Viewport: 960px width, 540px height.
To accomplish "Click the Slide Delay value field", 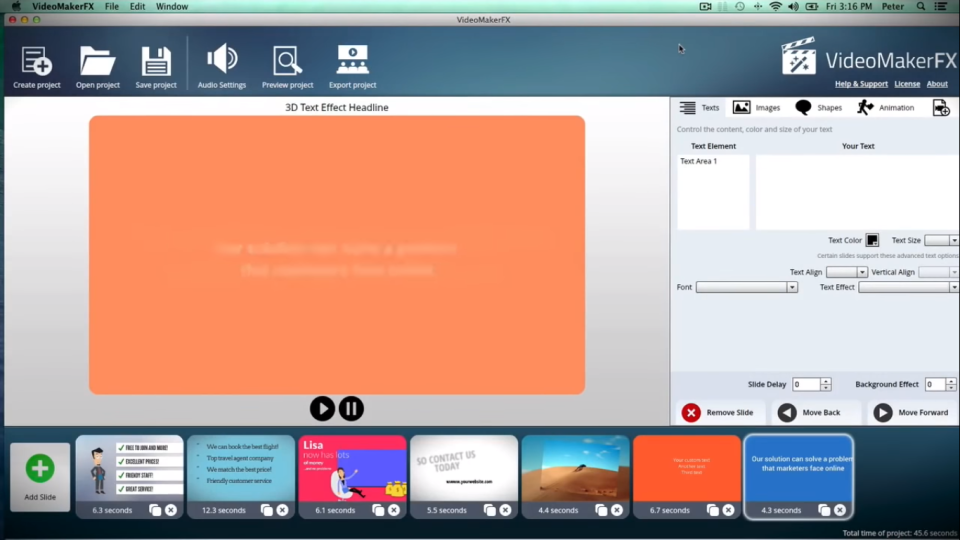I will pyautogui.click(x=806, y=384).
